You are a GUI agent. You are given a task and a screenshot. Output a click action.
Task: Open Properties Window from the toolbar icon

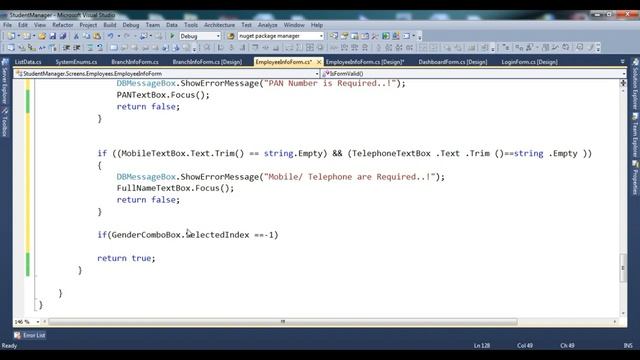tap(344, 36)
